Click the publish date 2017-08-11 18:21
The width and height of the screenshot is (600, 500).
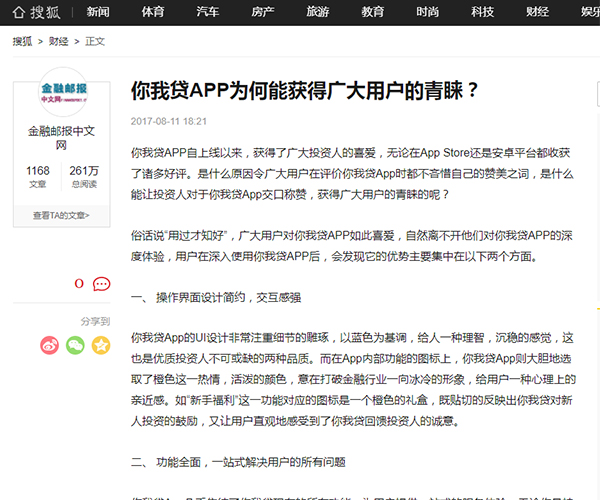[169, 122]
